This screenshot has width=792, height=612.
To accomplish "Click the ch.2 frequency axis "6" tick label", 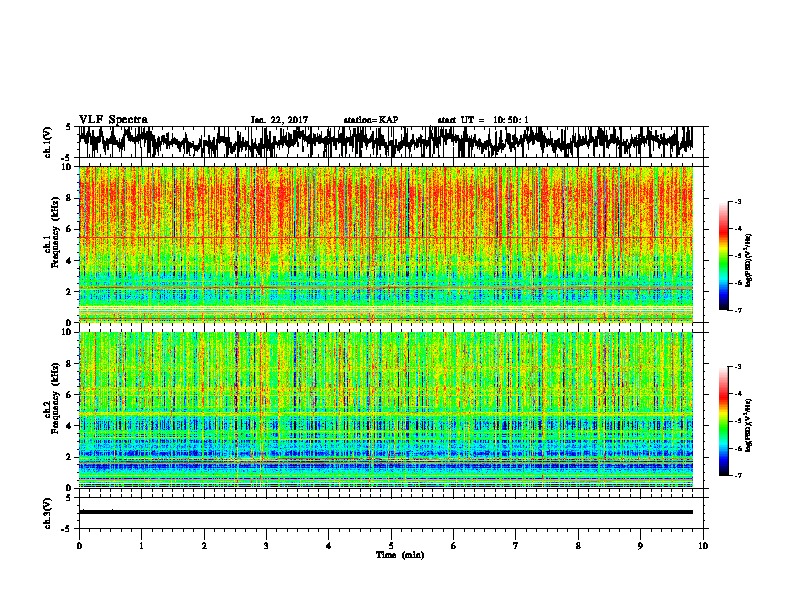I will (69, 395).
